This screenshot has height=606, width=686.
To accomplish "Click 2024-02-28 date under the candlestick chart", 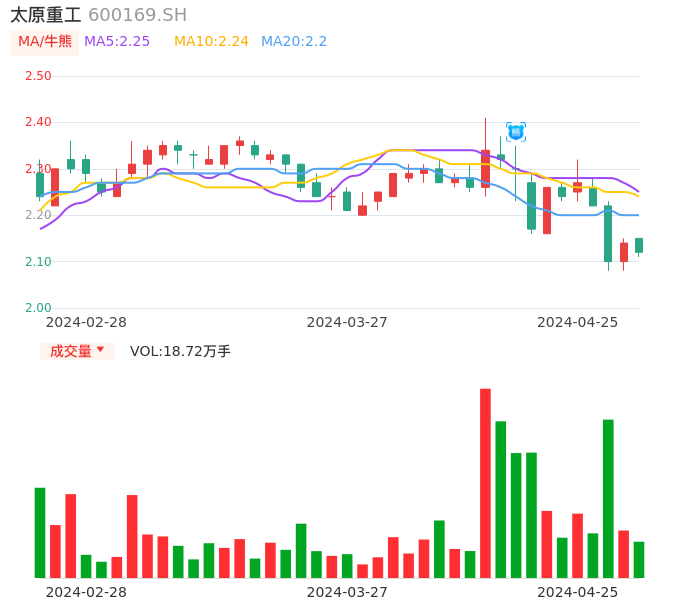I will [86, 322].
